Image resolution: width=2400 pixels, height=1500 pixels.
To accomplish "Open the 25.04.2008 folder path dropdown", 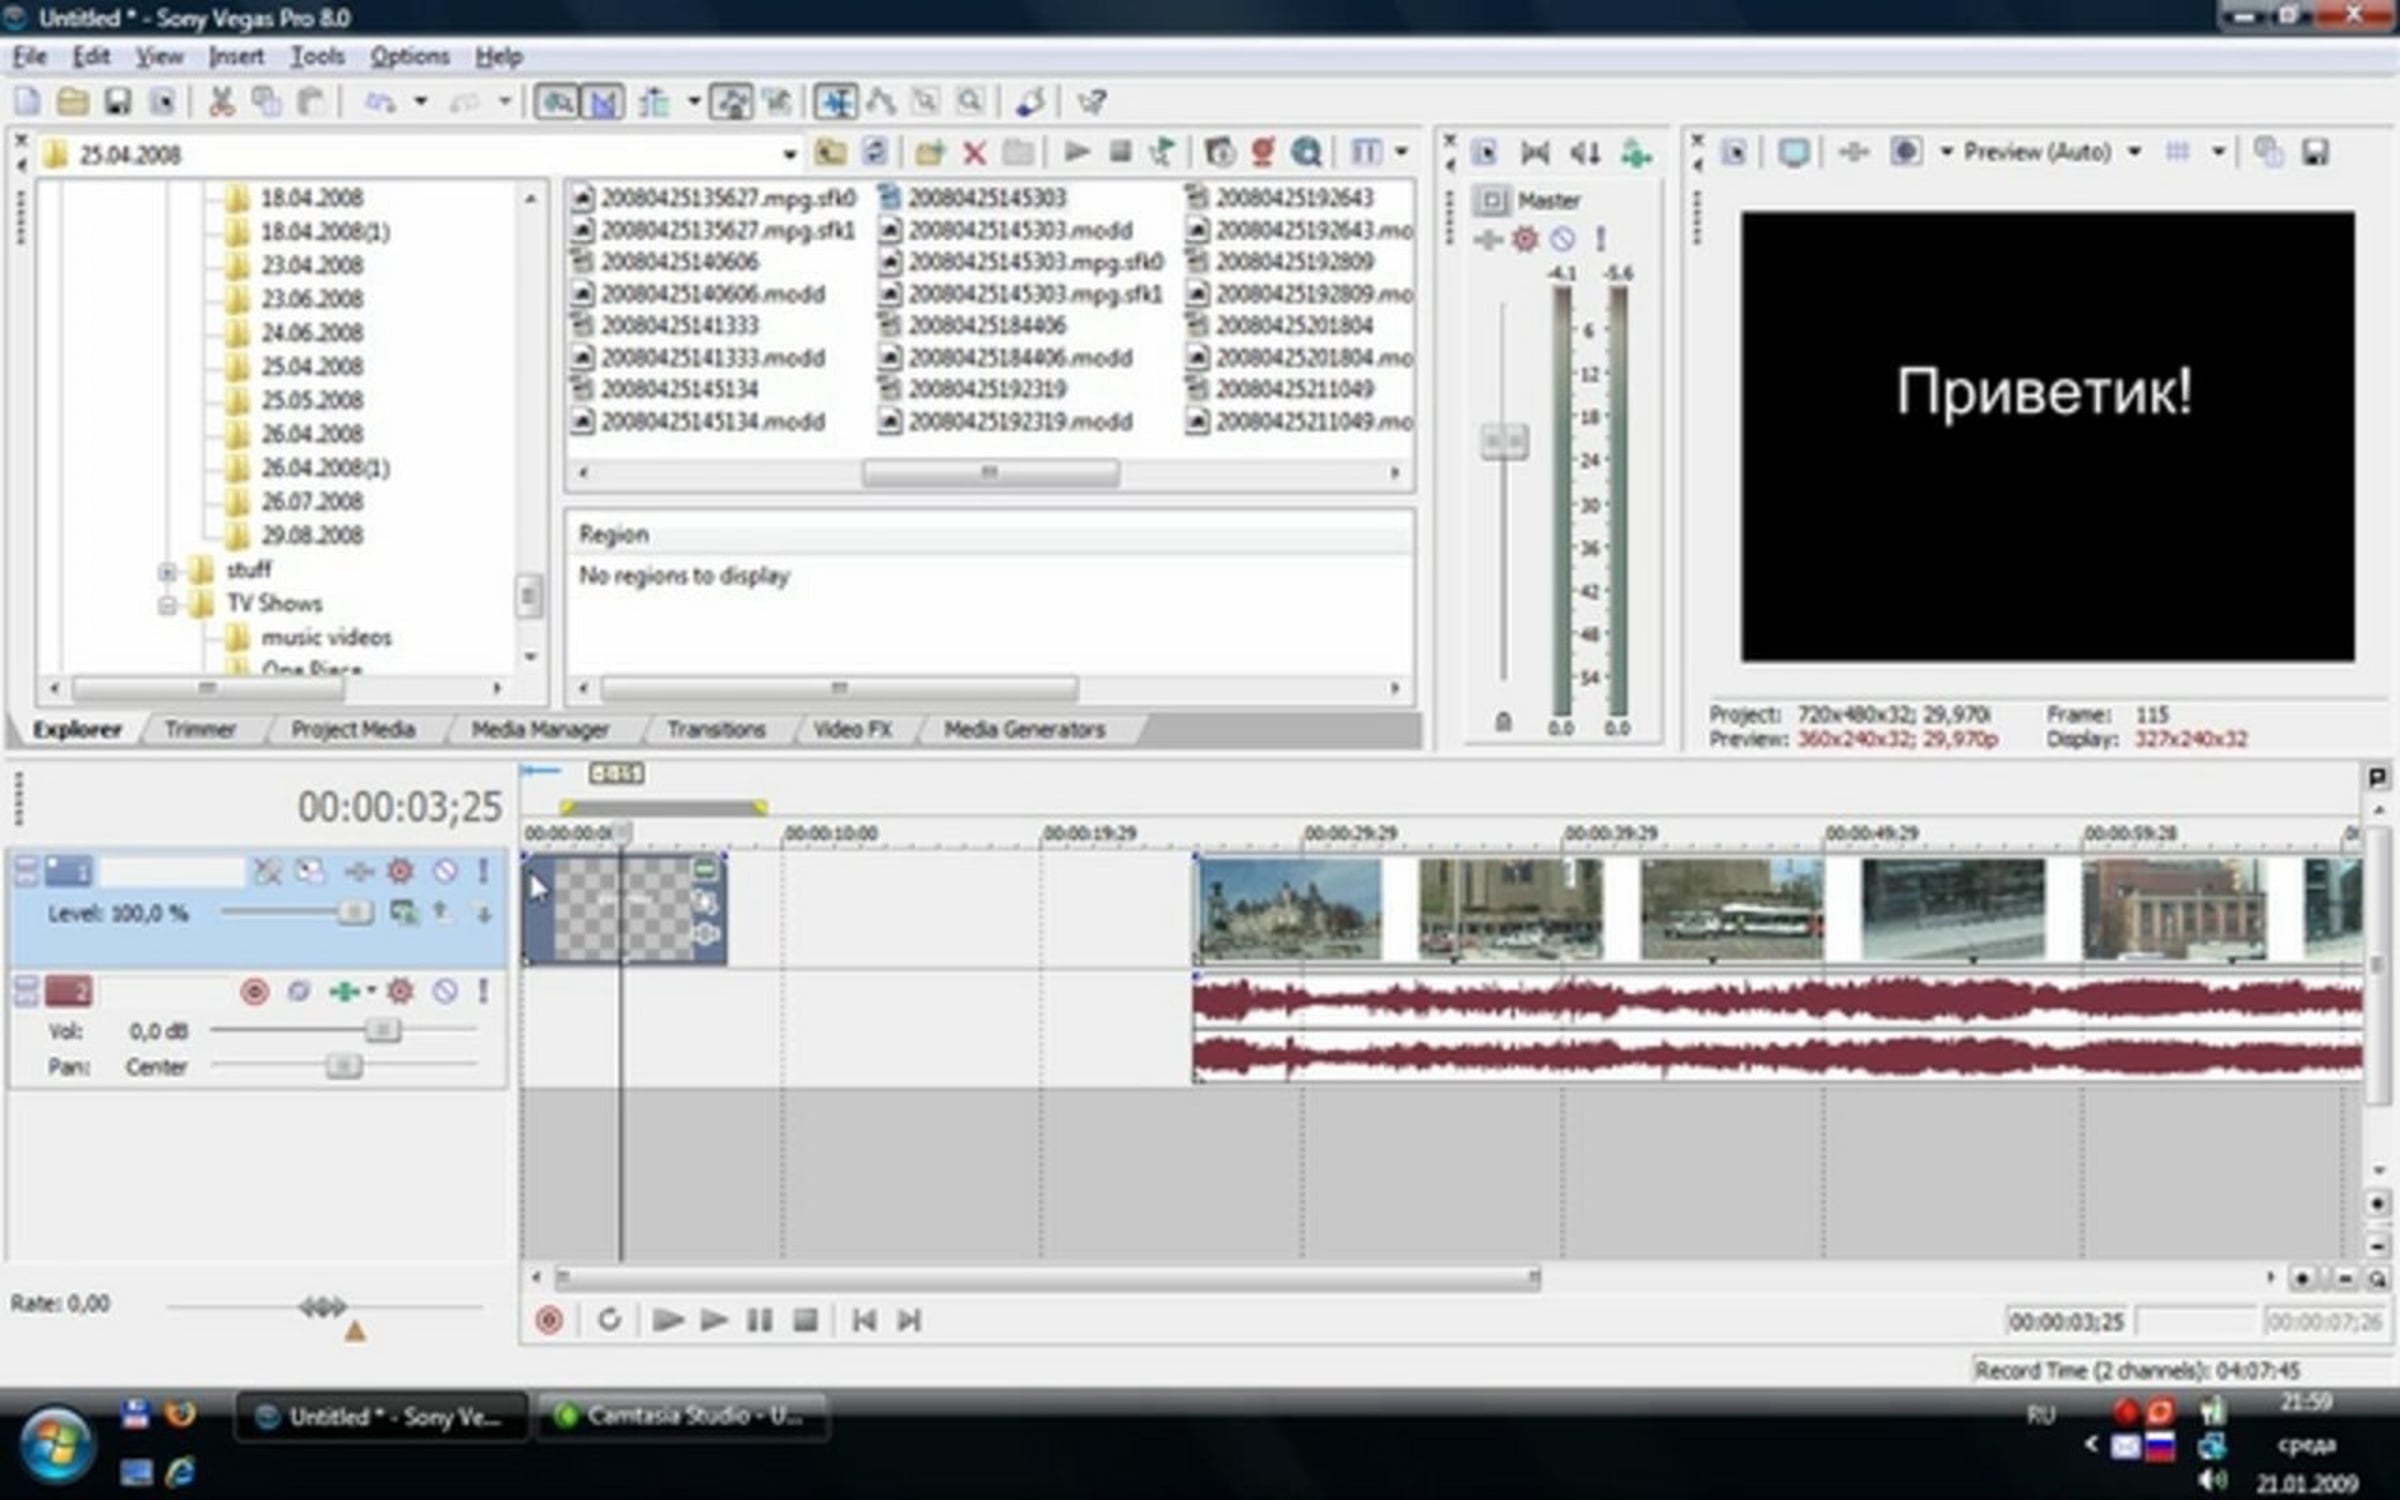I will click(789, 154).
